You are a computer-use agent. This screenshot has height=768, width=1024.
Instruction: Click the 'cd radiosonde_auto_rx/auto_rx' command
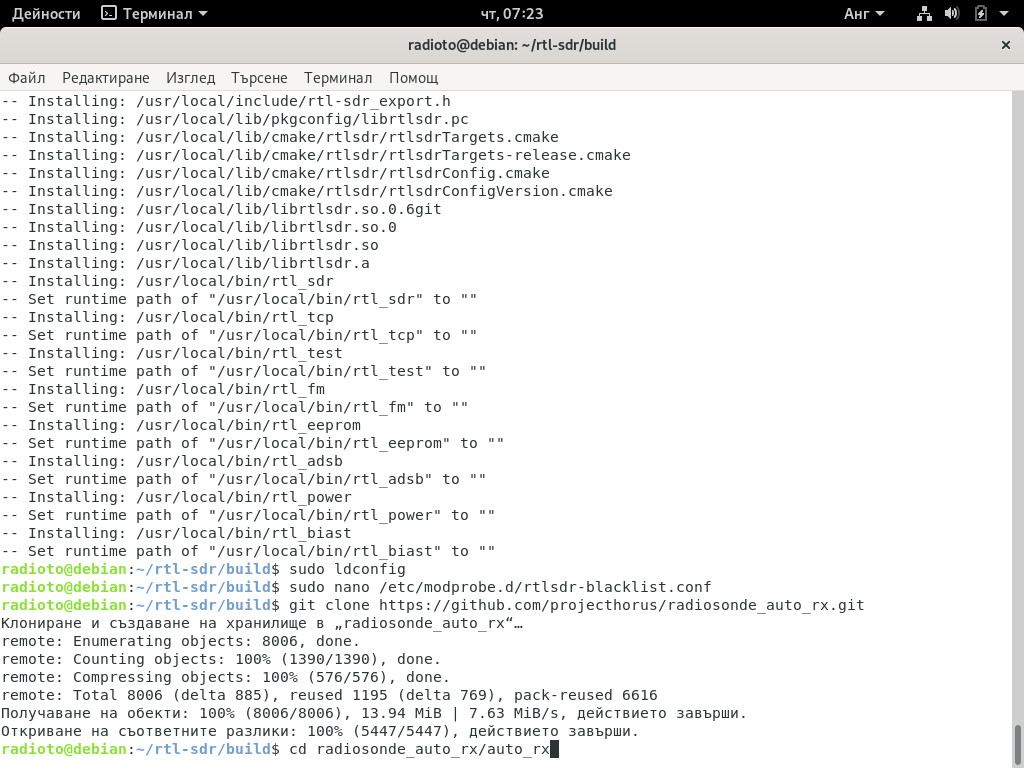click(x=419, y=749)
